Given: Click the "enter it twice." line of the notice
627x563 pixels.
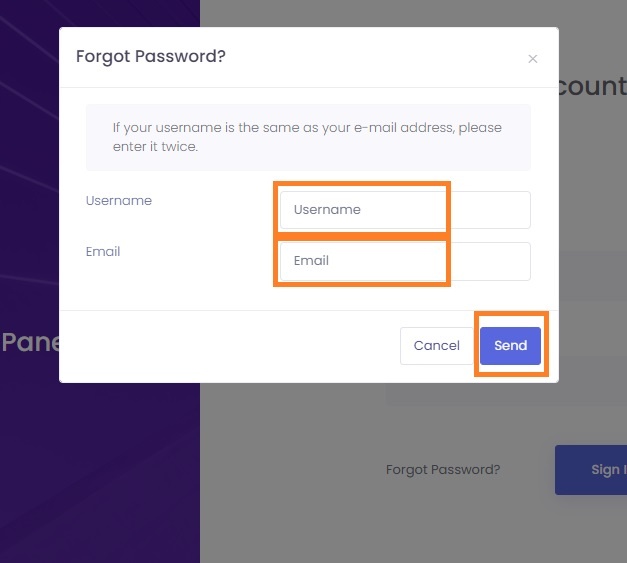Looking at the screenshot, I should click(155, 147).
